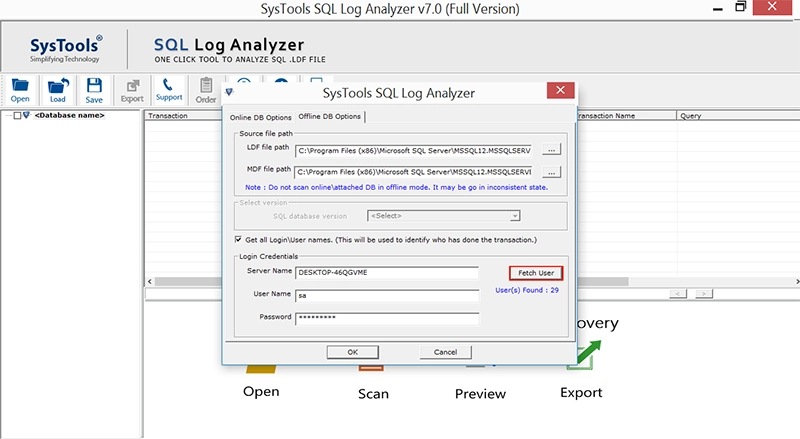
Task: Click the horizontal scrollbar left arrow
Action: pos(149,281)
